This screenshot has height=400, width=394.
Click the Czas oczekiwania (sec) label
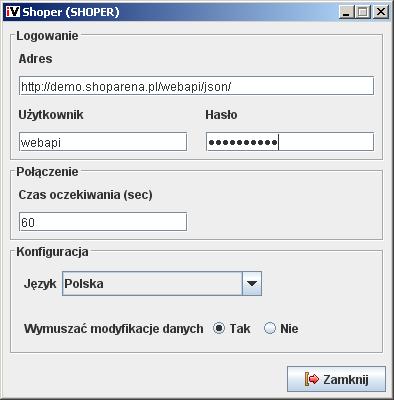tap(85, 195)
